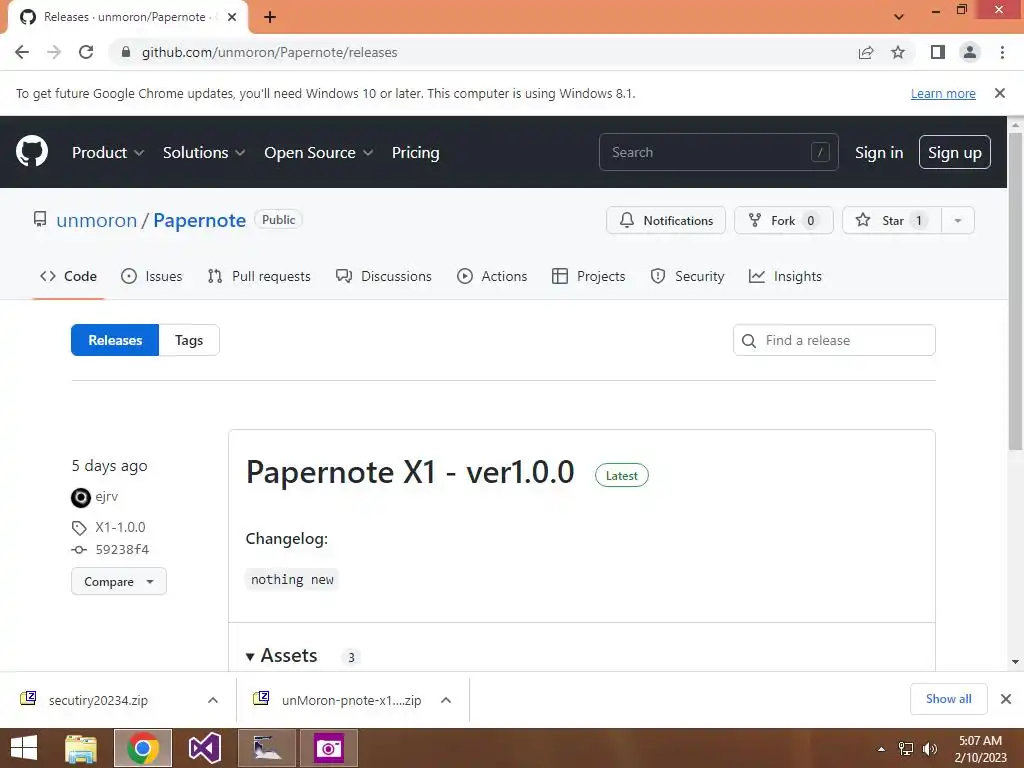Click the Sign up button
Screen dimensions: 1024x768
click(x=954, y=152)
